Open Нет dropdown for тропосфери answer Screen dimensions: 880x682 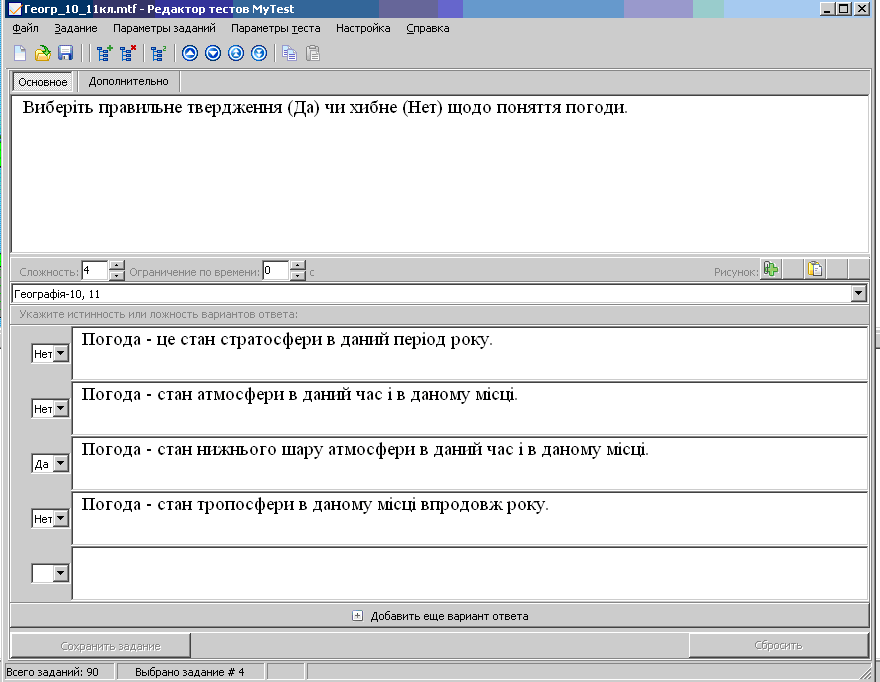tap(61, 519)
